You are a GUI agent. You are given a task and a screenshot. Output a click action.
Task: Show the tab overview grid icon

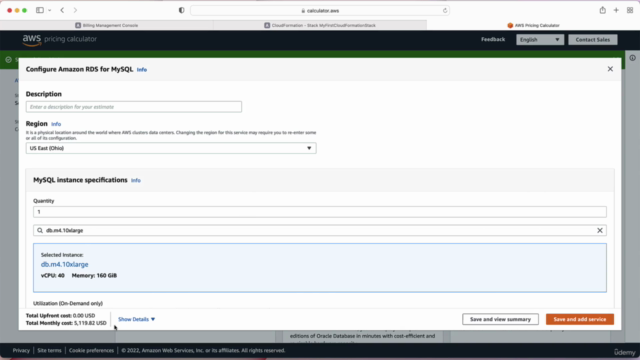pyautogui.click(x=630, y=10)
